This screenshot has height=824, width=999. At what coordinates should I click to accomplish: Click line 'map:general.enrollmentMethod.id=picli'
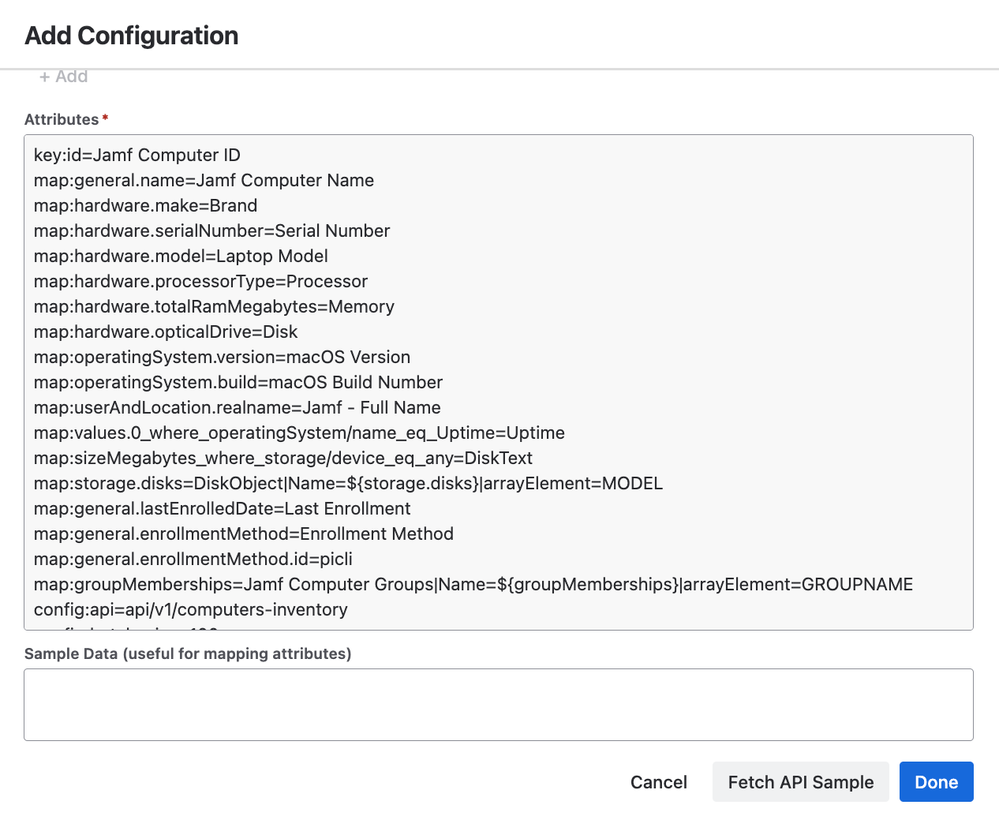pos(193,559)
